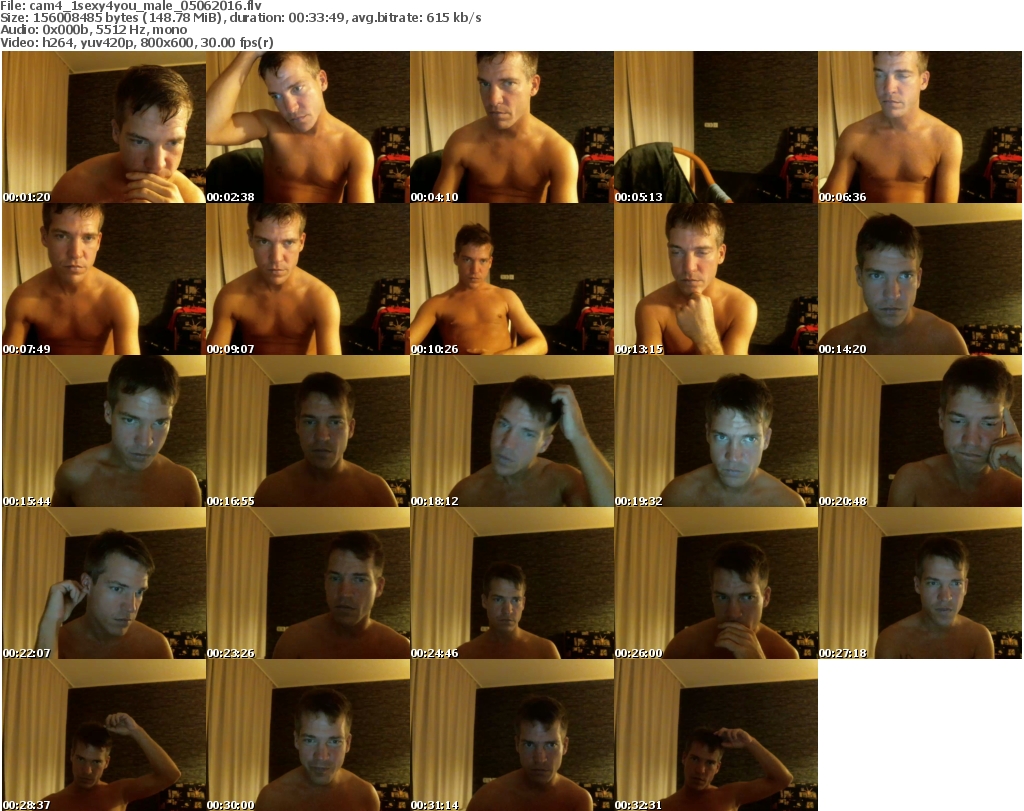Click the File name header line

click(131, 6)
